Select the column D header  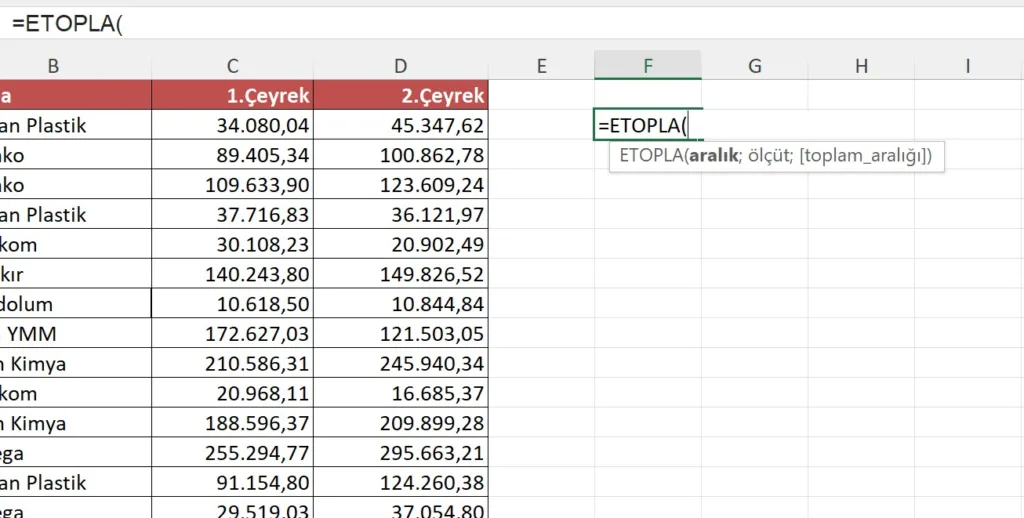pos(400,66)
